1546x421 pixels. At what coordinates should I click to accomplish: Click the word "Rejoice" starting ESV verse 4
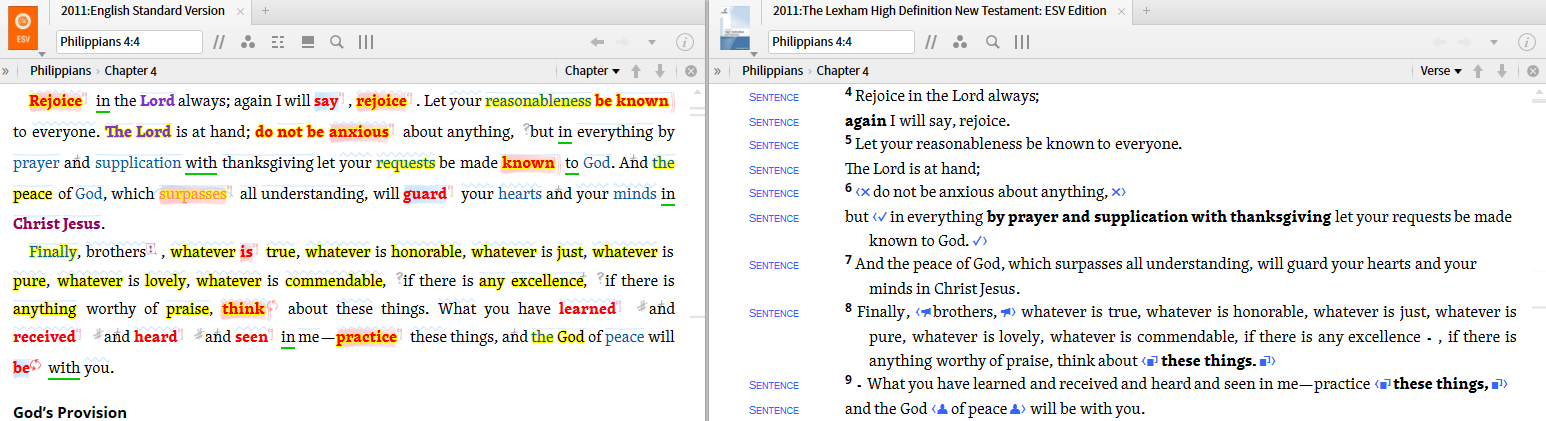pyautogui.click(x=55, y=101)
